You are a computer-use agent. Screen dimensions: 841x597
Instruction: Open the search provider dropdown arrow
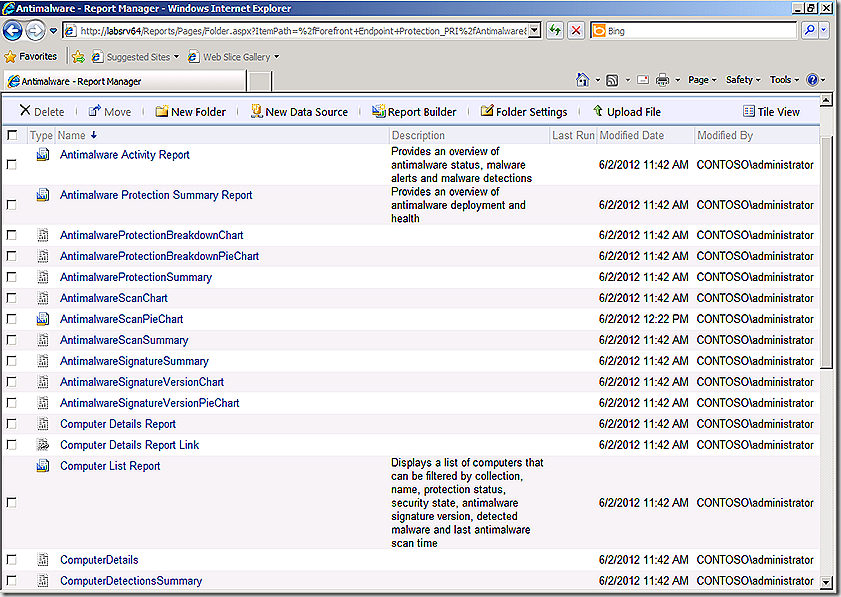[x=824, y=31]
